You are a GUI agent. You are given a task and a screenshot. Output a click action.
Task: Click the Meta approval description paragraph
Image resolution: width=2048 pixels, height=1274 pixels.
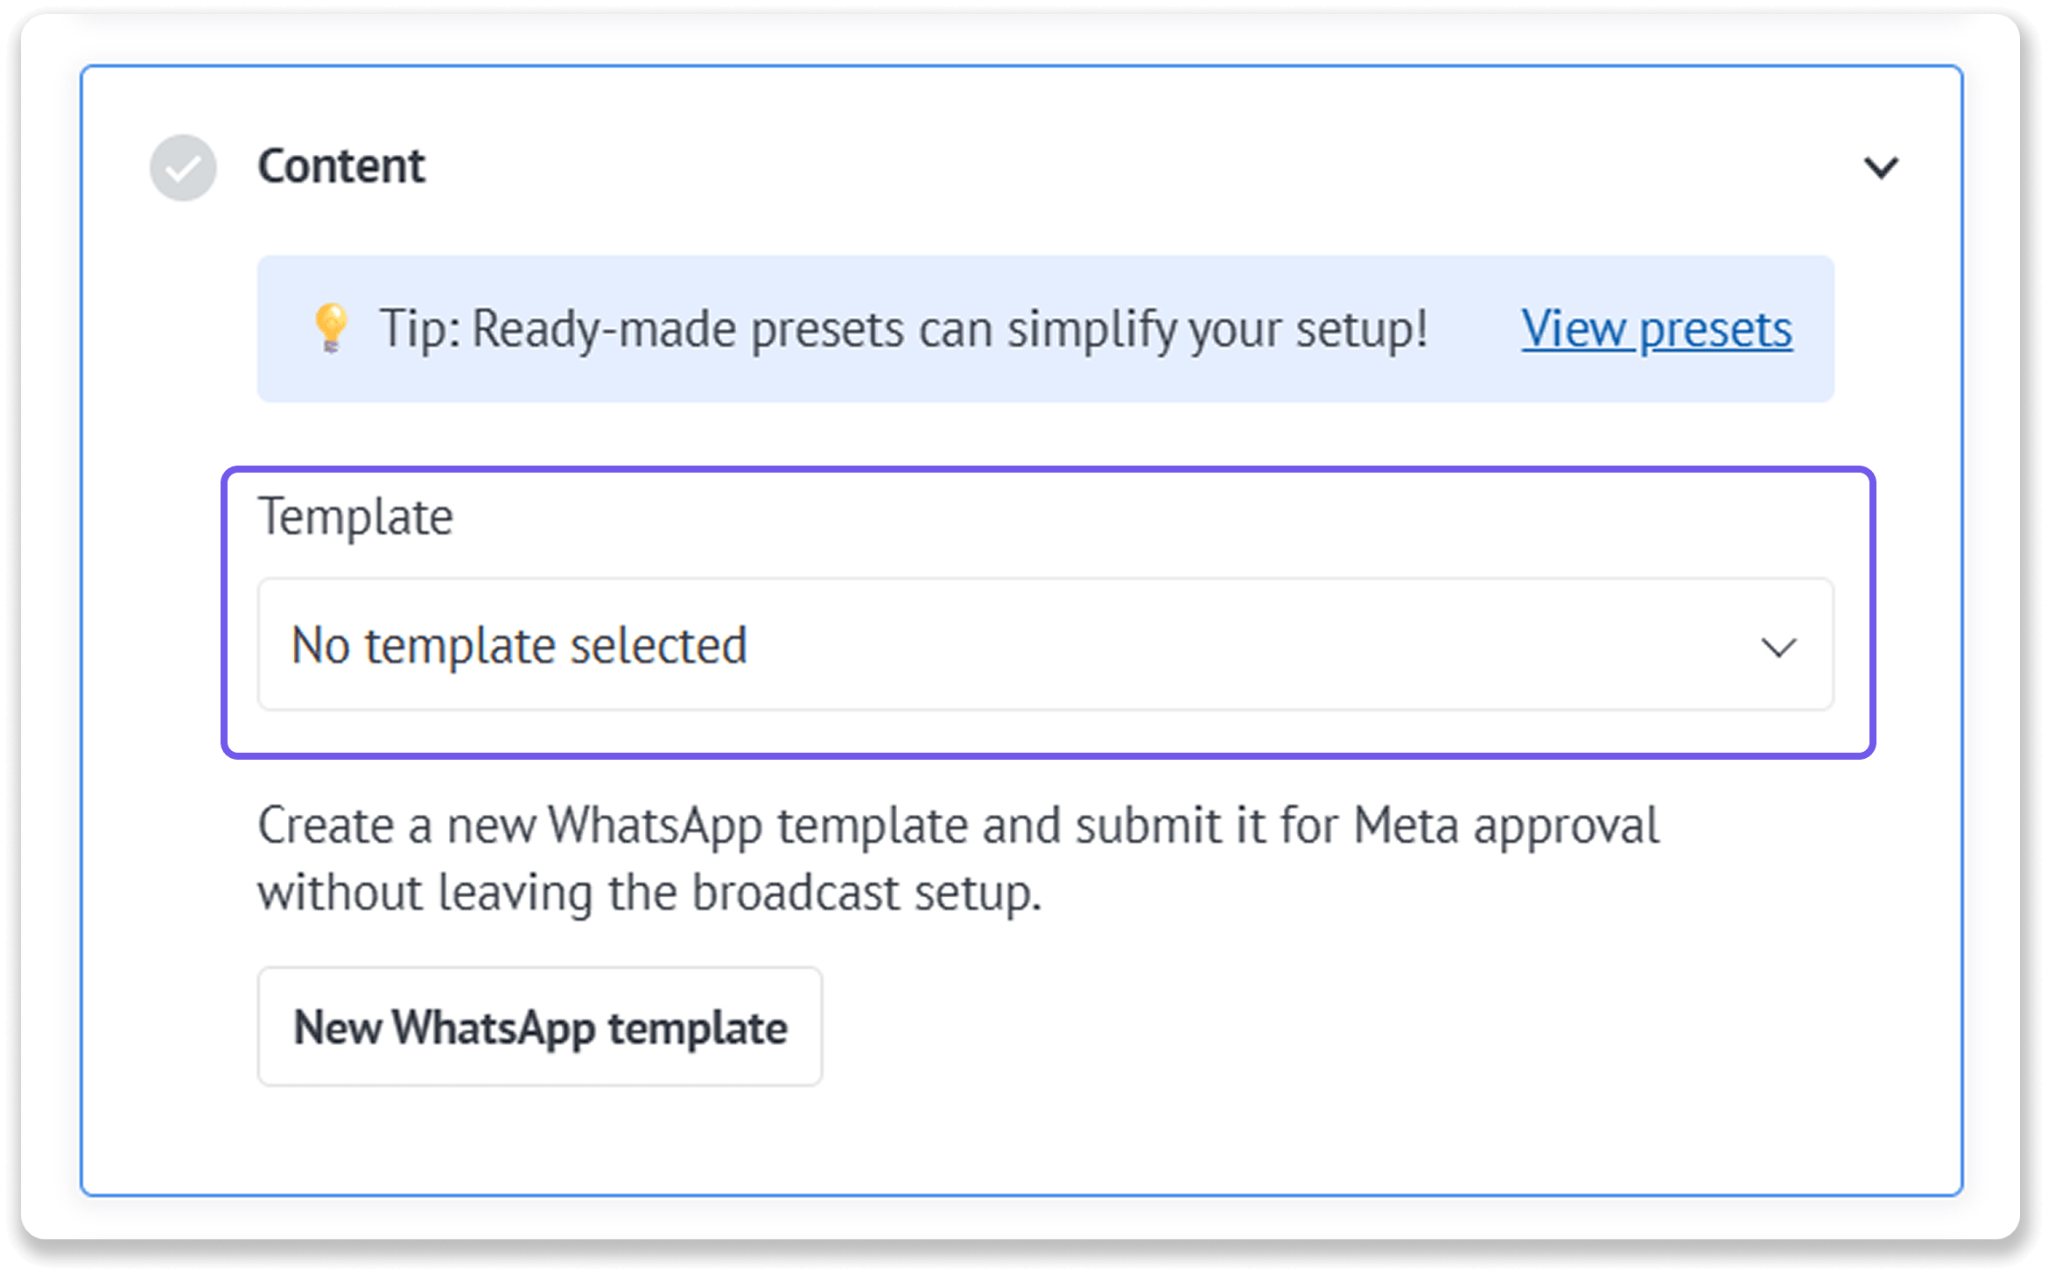[x=958, y=859]
